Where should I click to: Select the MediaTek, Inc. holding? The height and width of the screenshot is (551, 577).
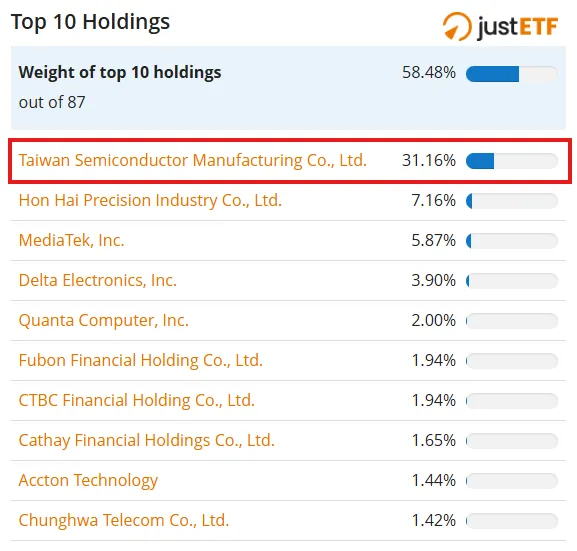71,240
